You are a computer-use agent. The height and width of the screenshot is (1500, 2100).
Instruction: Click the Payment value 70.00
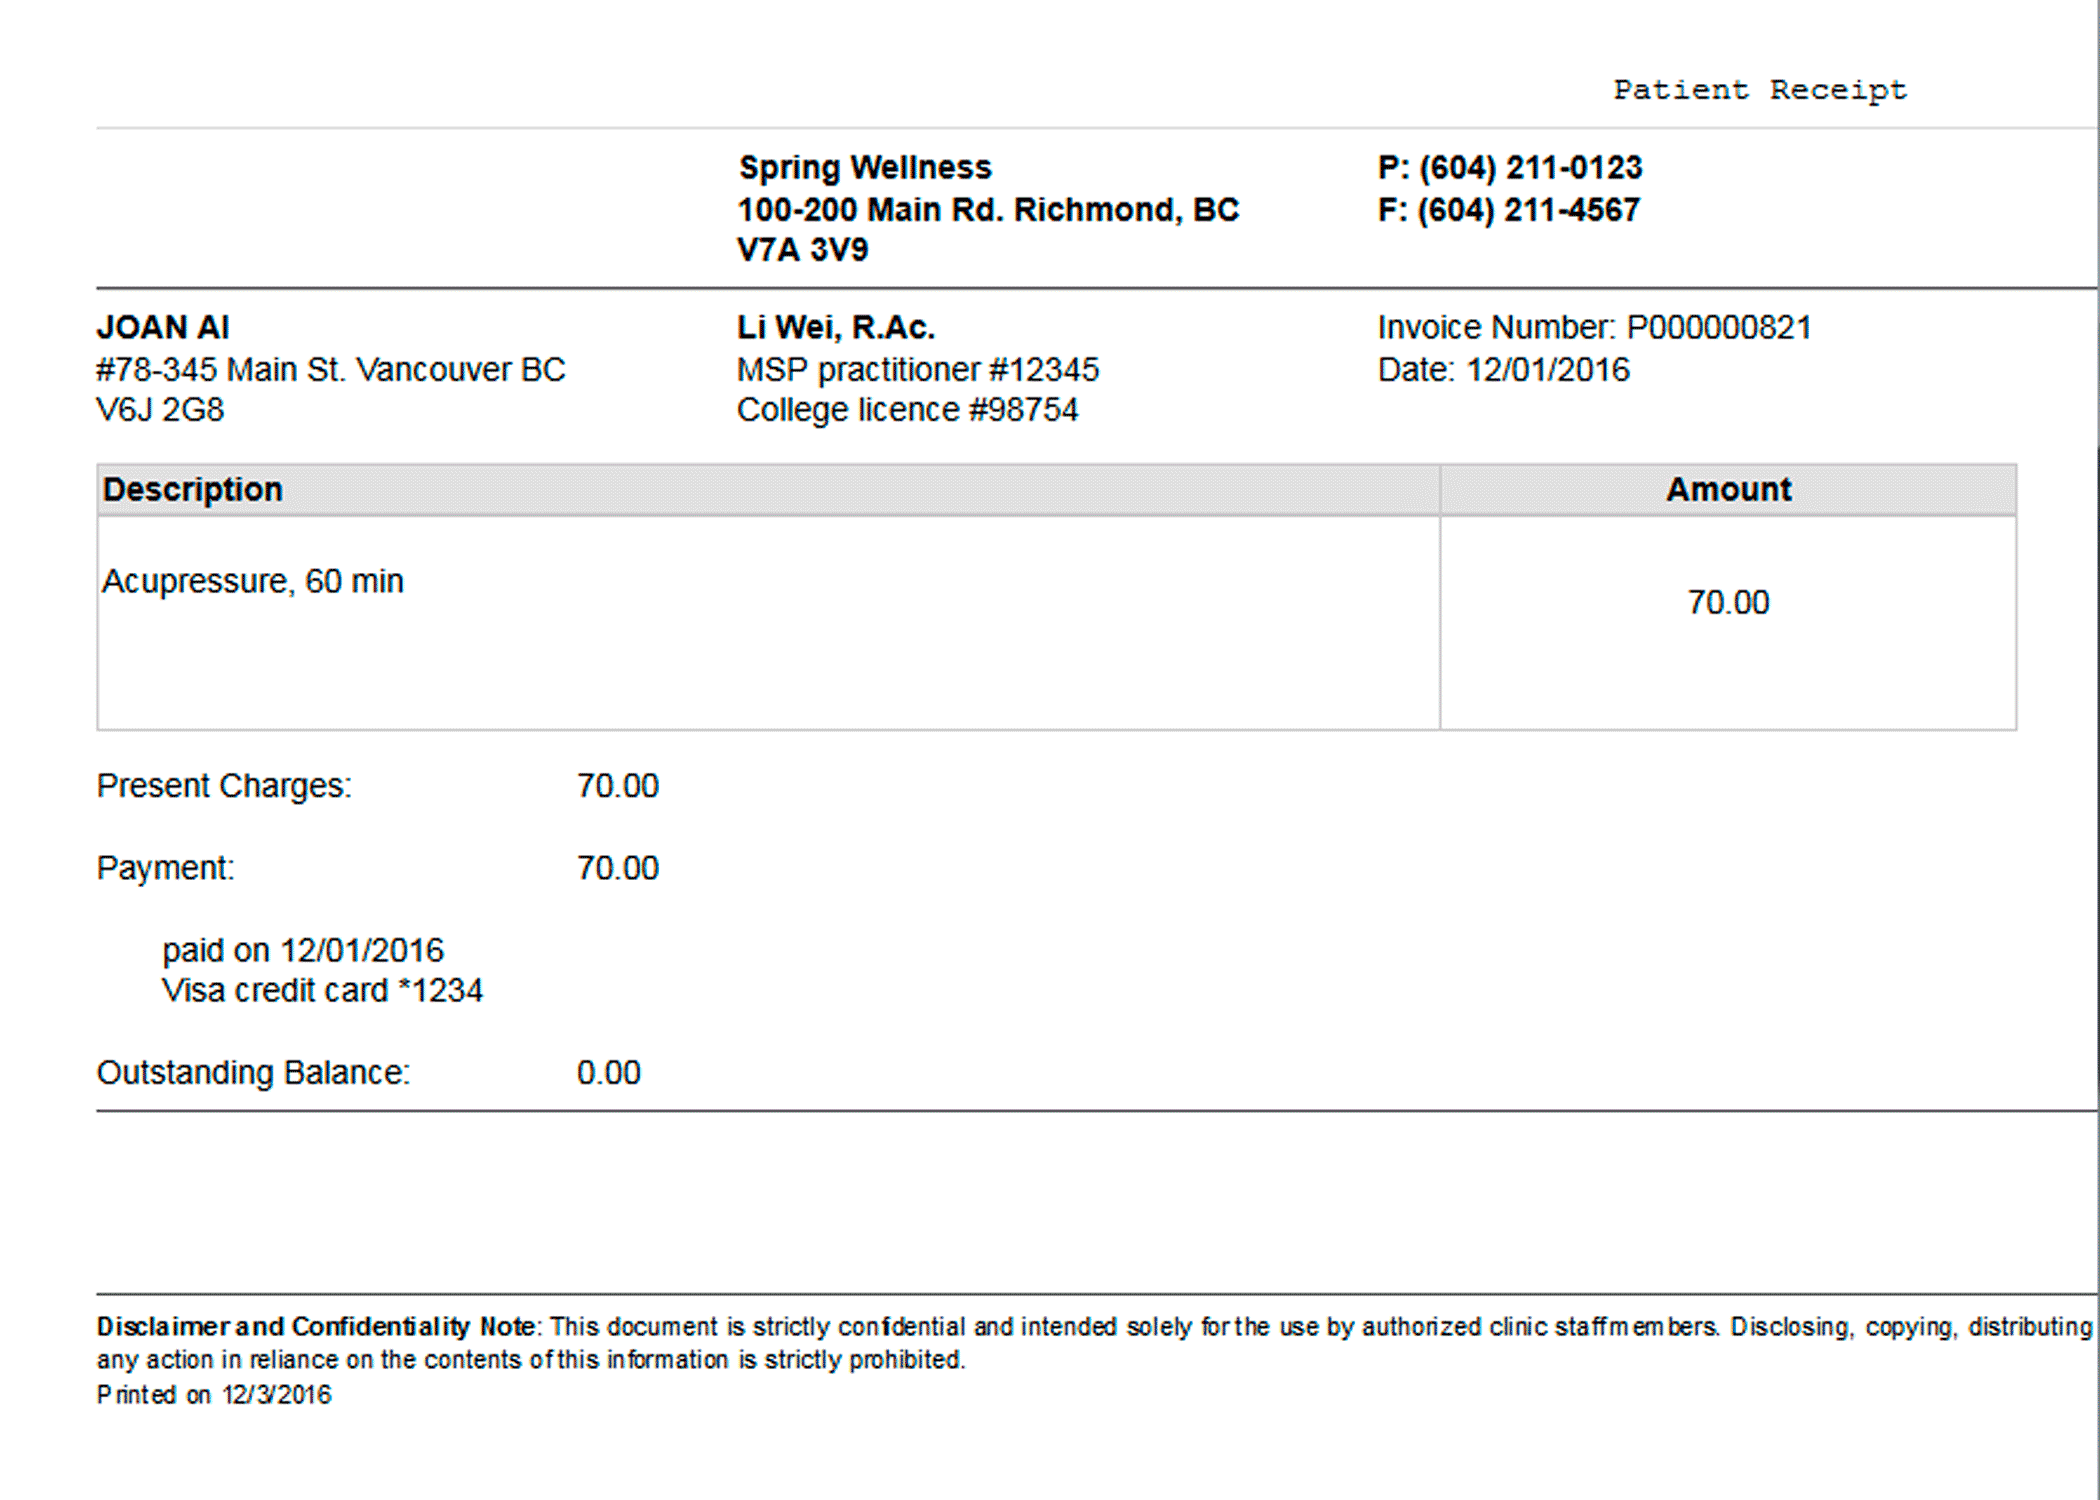pyautogui.click(x=618, y=868)
